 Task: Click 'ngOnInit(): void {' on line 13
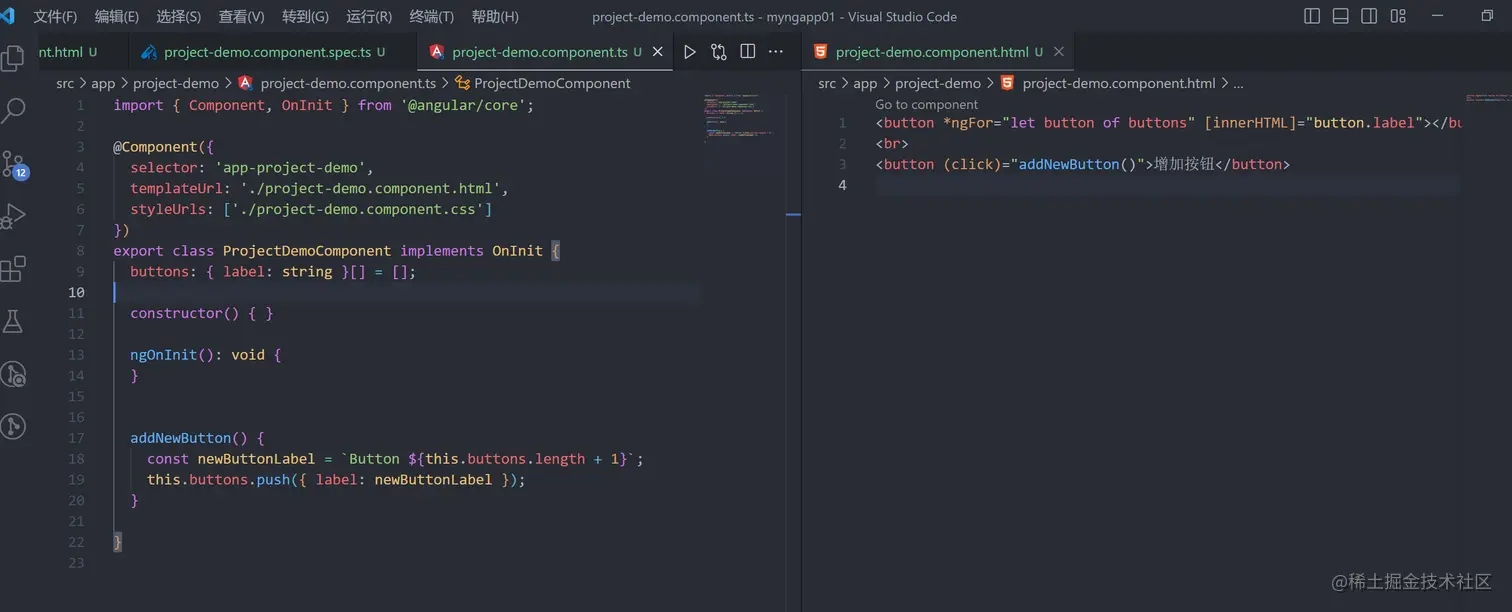pos(206,355)
